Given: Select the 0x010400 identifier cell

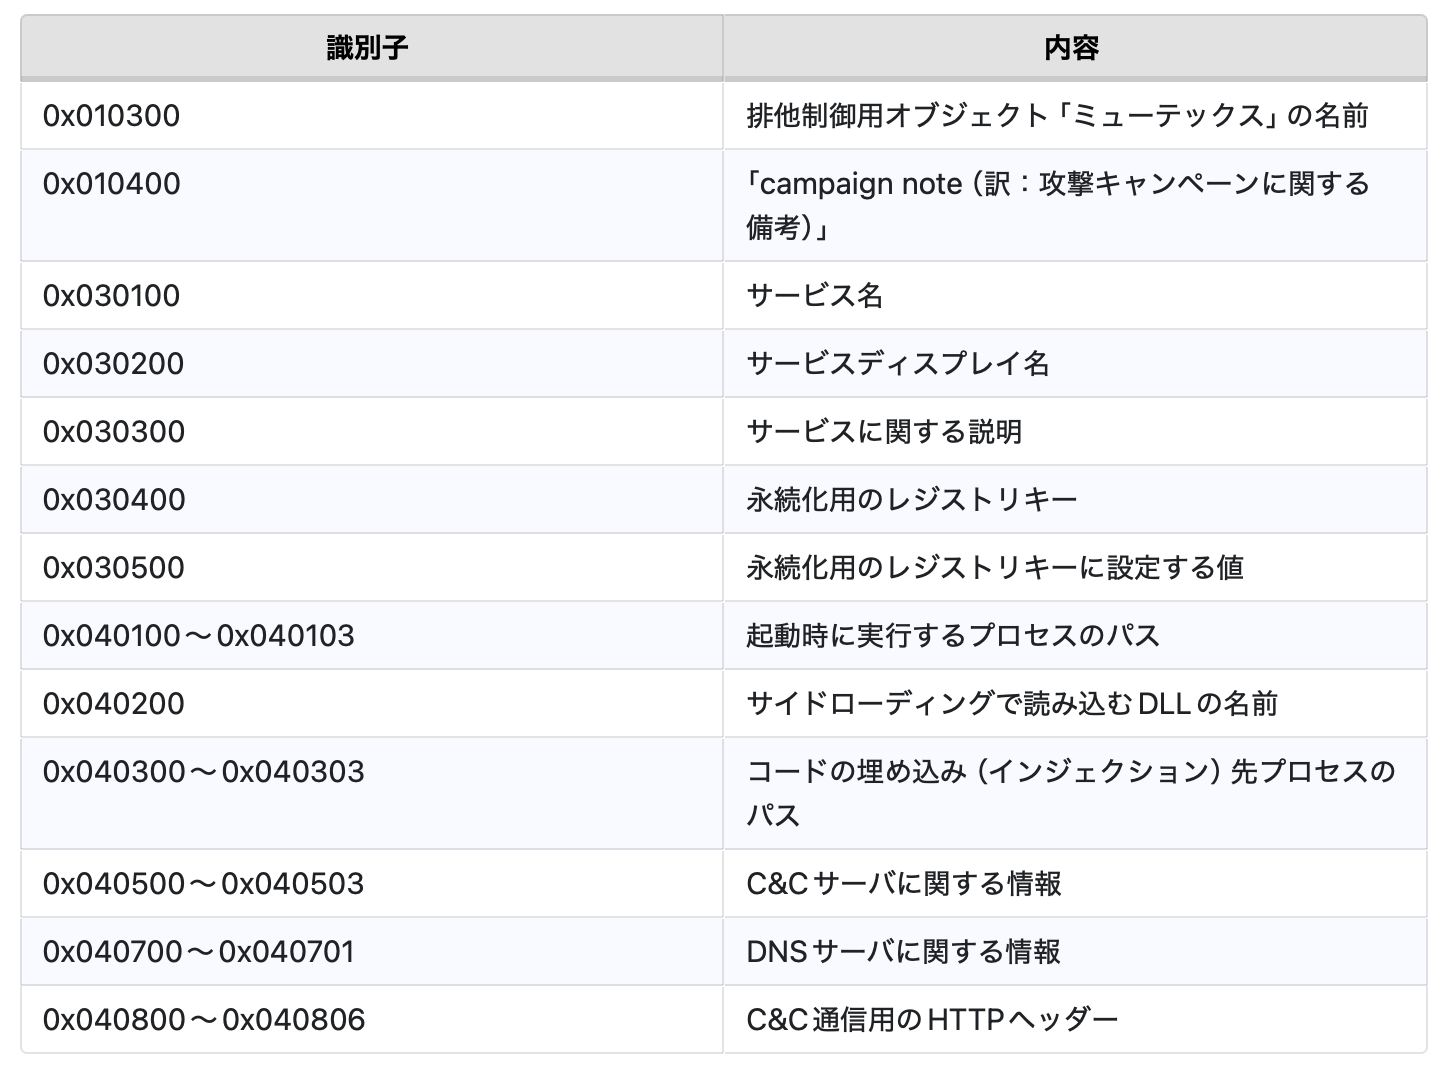Looking at the screenshot, I should click(x=112, y=184).
